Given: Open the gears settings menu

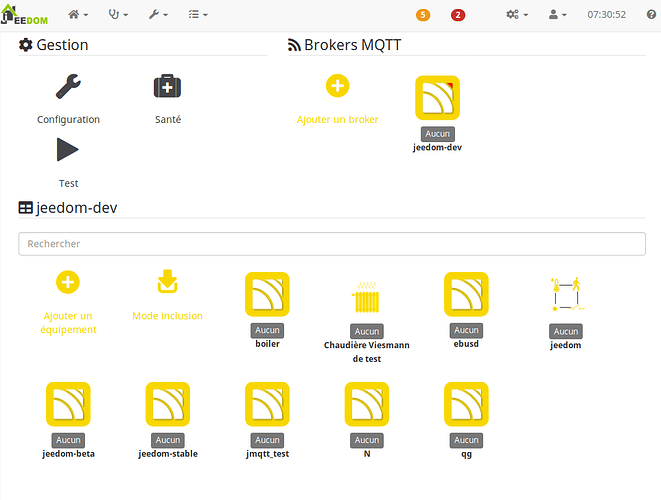Looking at the screenshot, I should tap(517, 15).
